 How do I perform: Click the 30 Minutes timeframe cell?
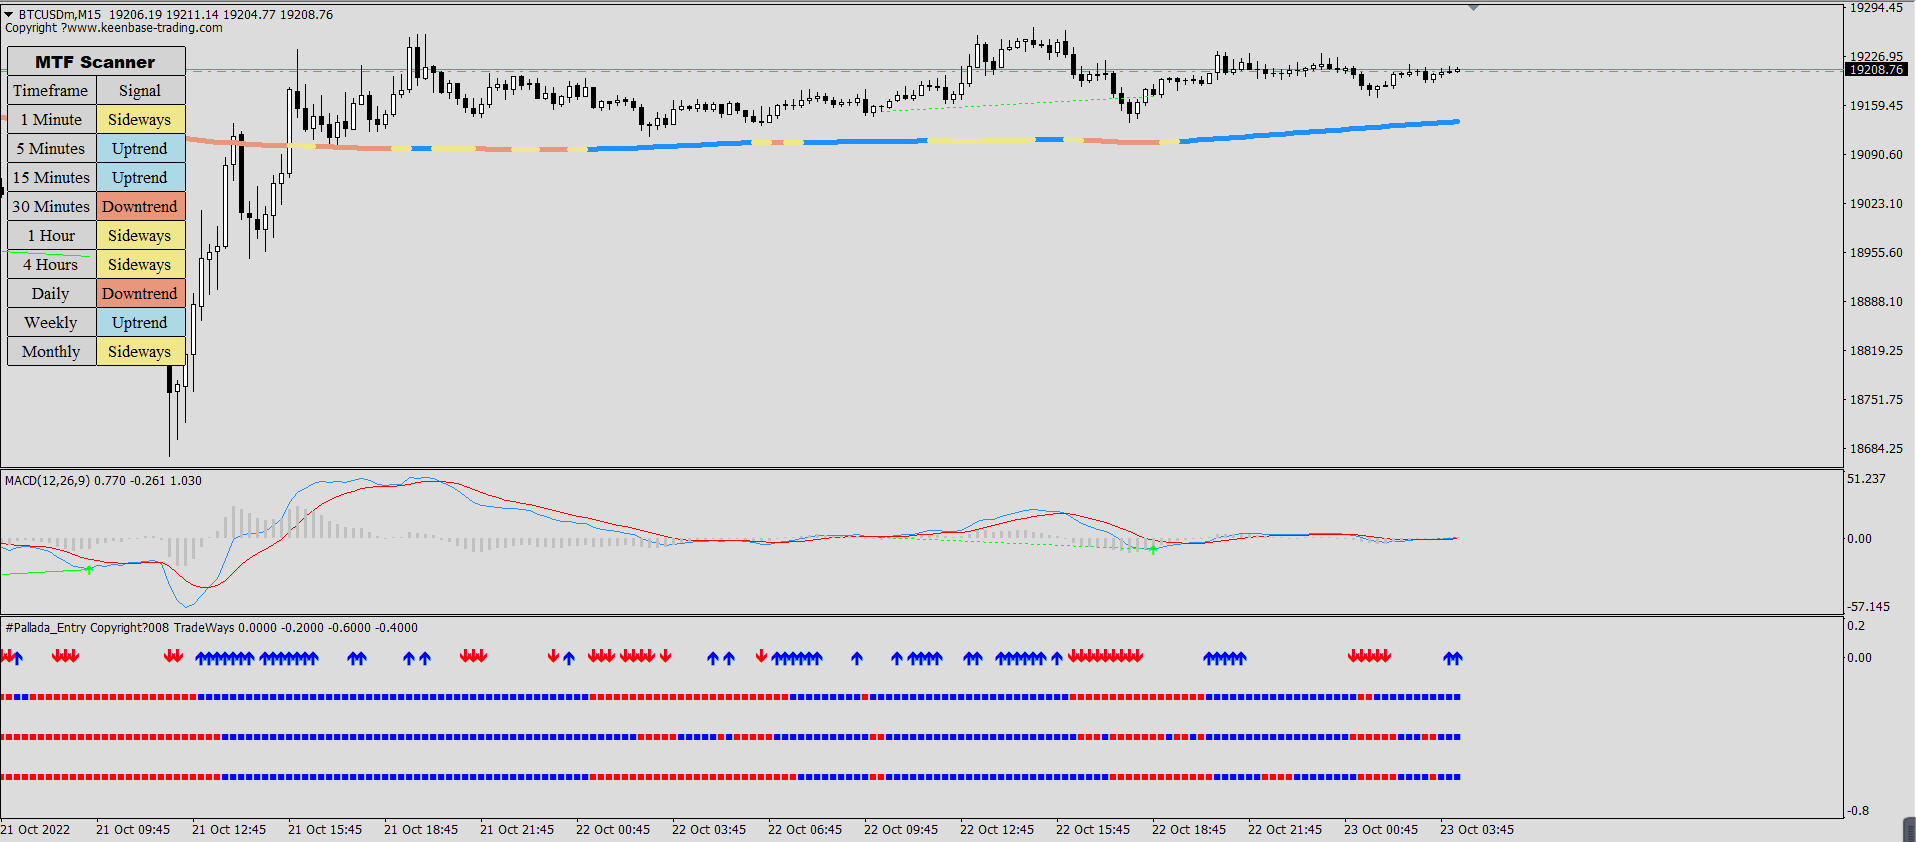pos(51,207)
